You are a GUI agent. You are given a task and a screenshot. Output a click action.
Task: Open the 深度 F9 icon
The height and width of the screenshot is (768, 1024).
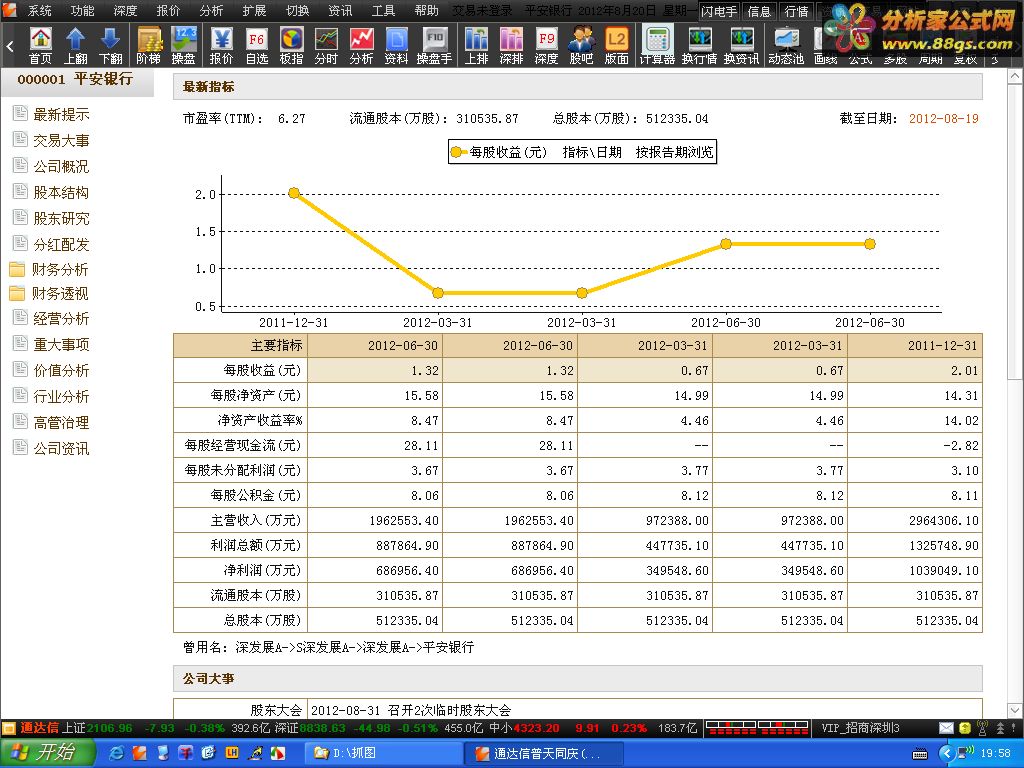pos(547,45)
